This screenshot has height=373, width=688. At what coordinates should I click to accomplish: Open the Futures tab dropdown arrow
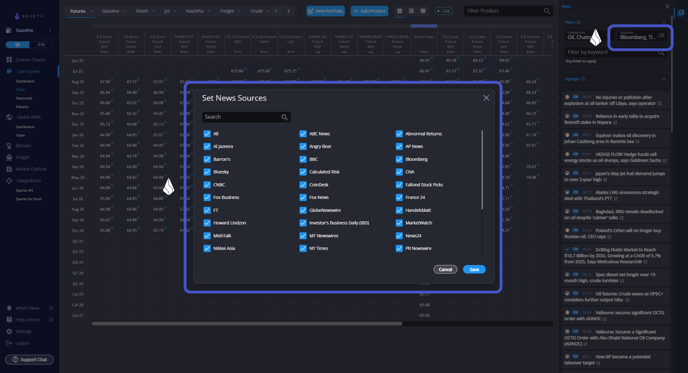tap(91, 11)
